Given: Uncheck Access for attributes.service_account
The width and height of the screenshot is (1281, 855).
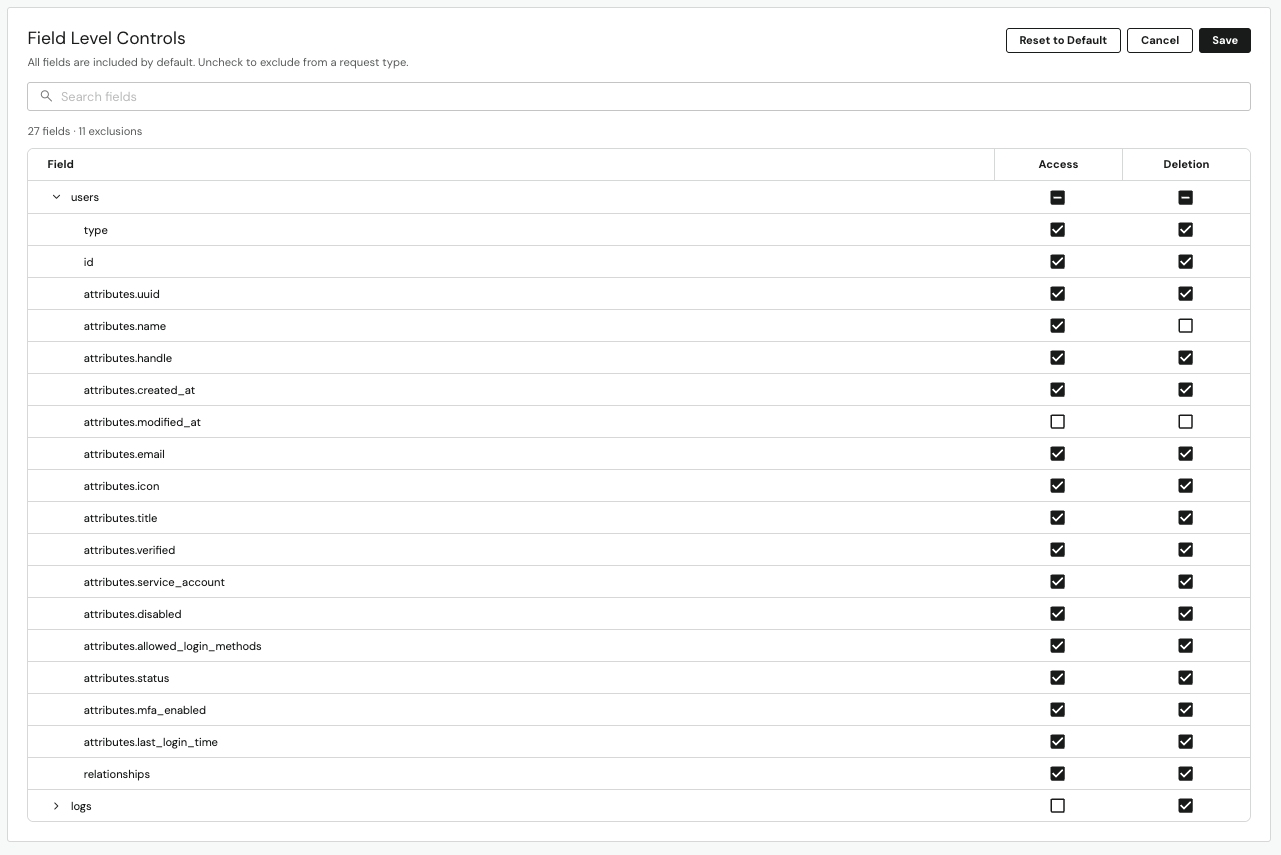Looking at the screenshot, I should tap(1058, 582).
